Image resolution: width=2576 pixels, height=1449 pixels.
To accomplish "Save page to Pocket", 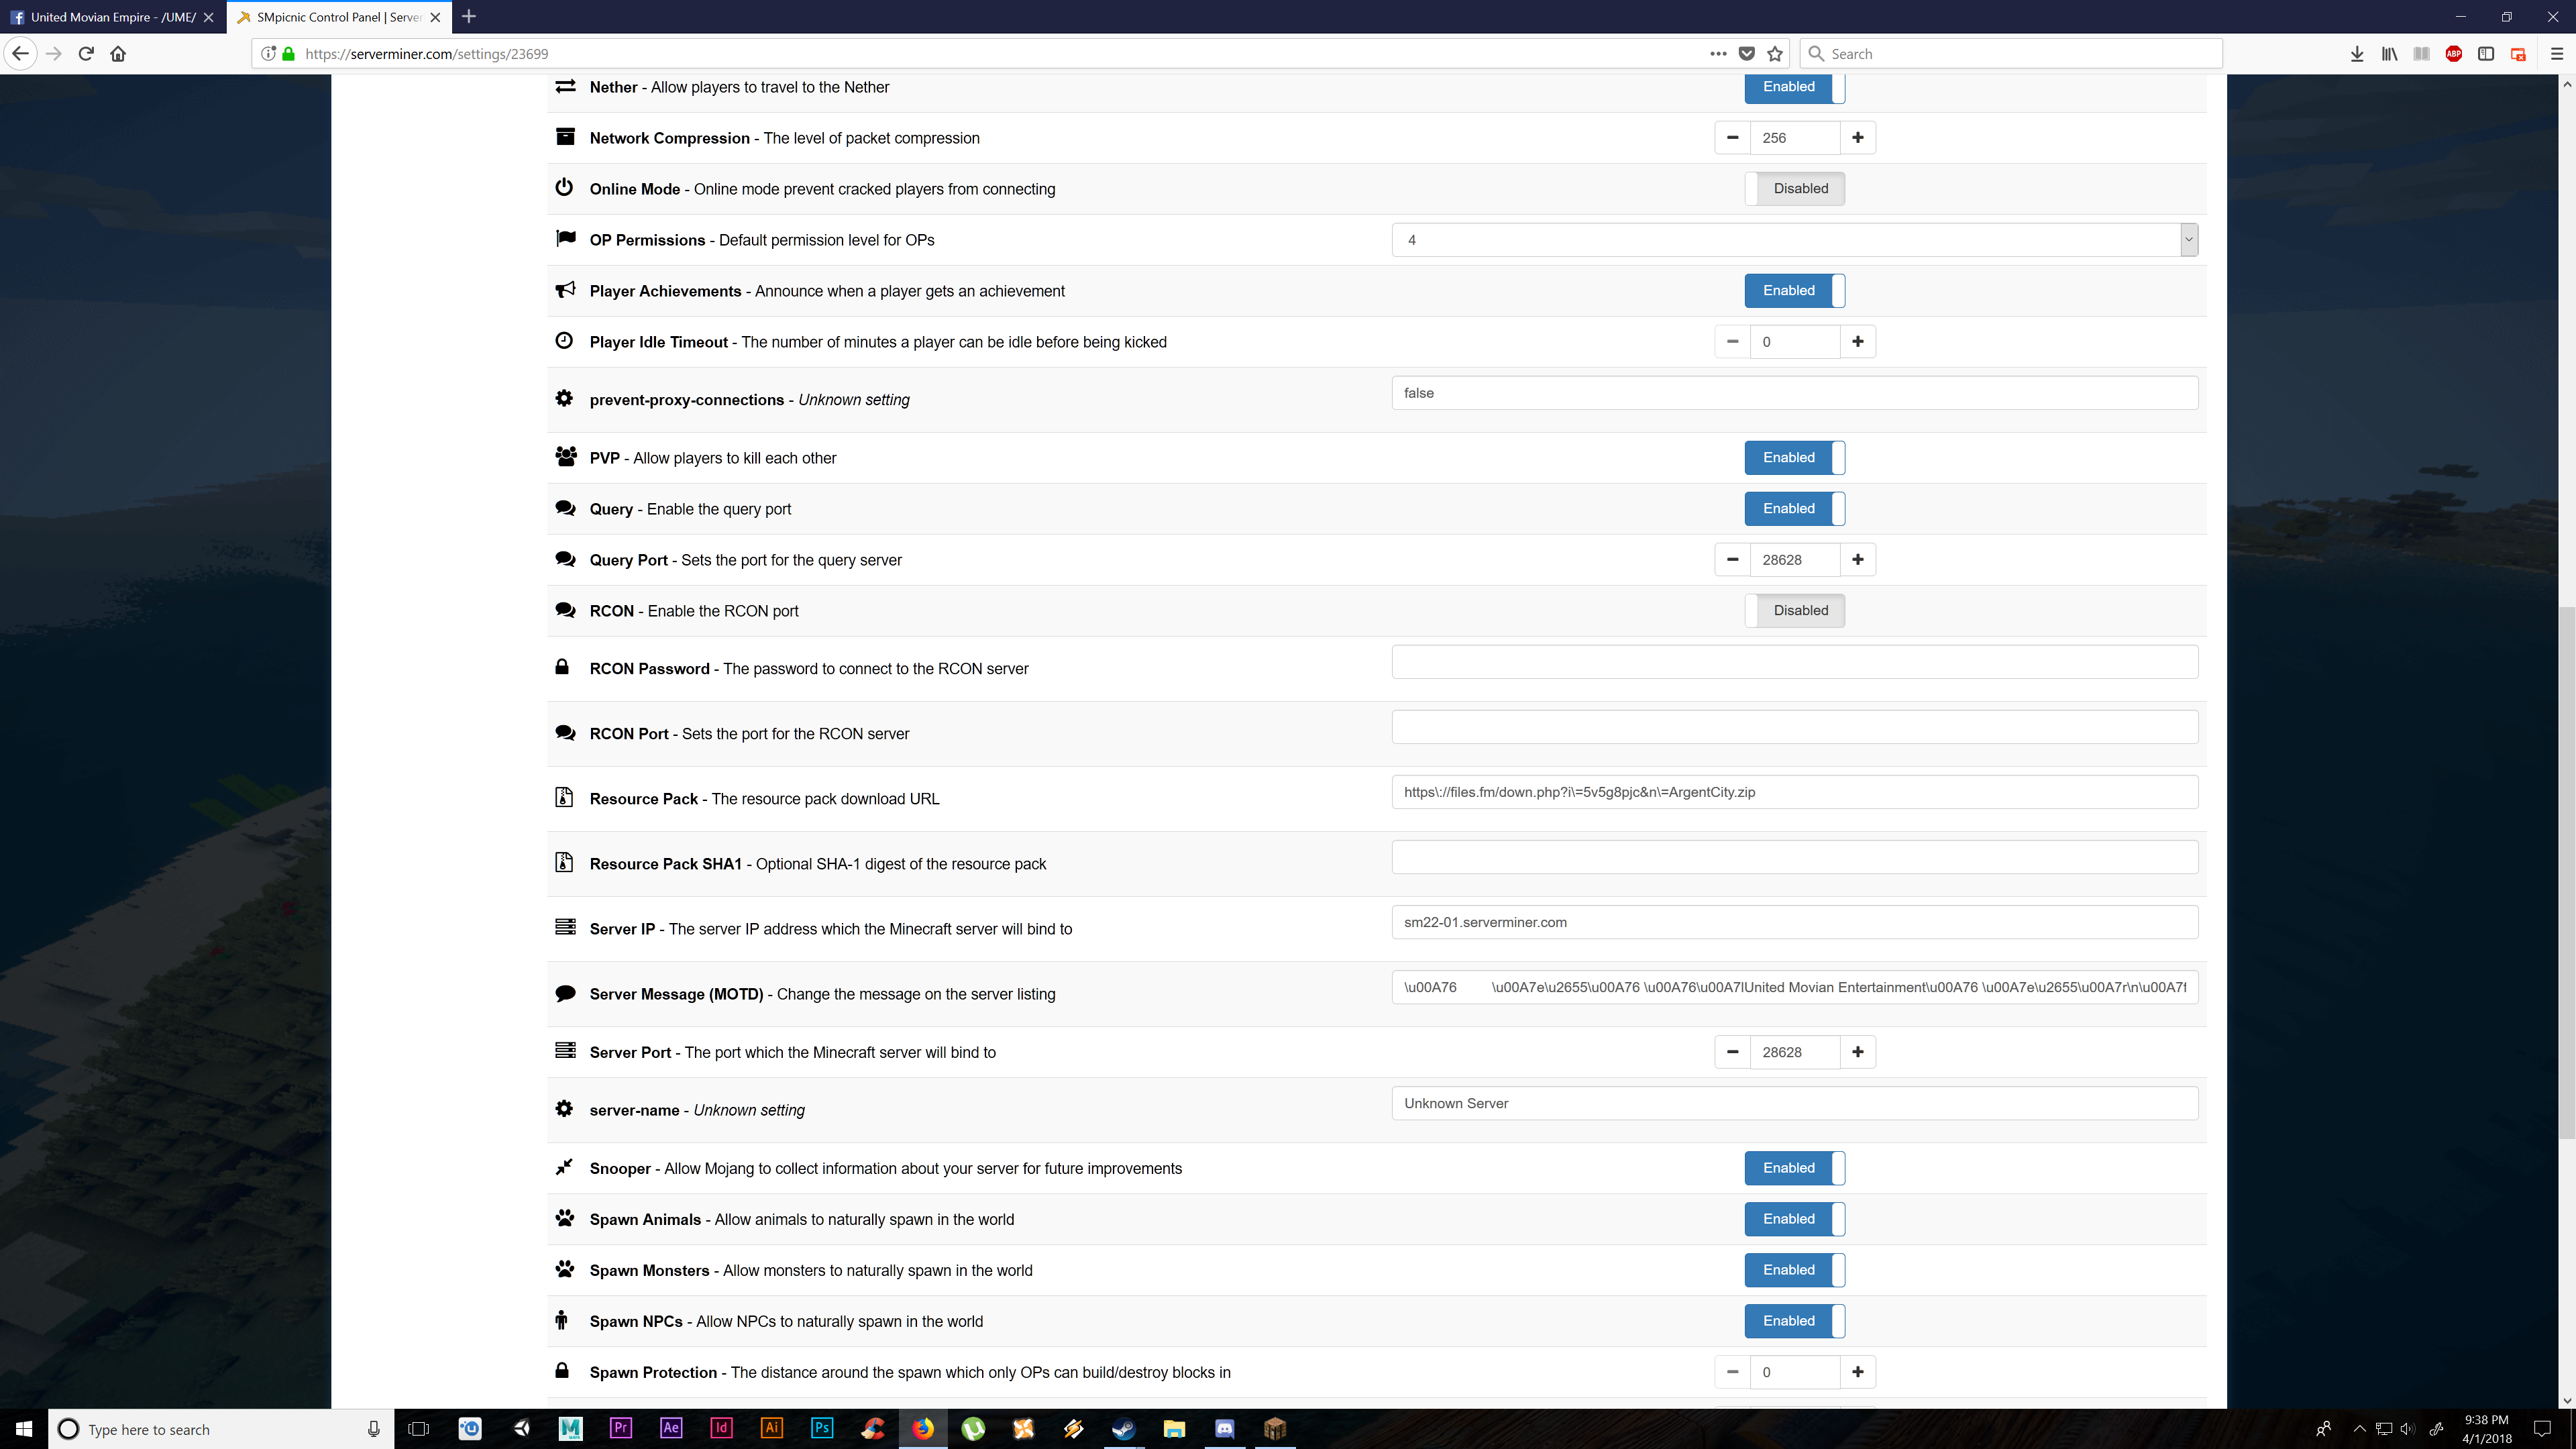I will tap(1747, 54).
